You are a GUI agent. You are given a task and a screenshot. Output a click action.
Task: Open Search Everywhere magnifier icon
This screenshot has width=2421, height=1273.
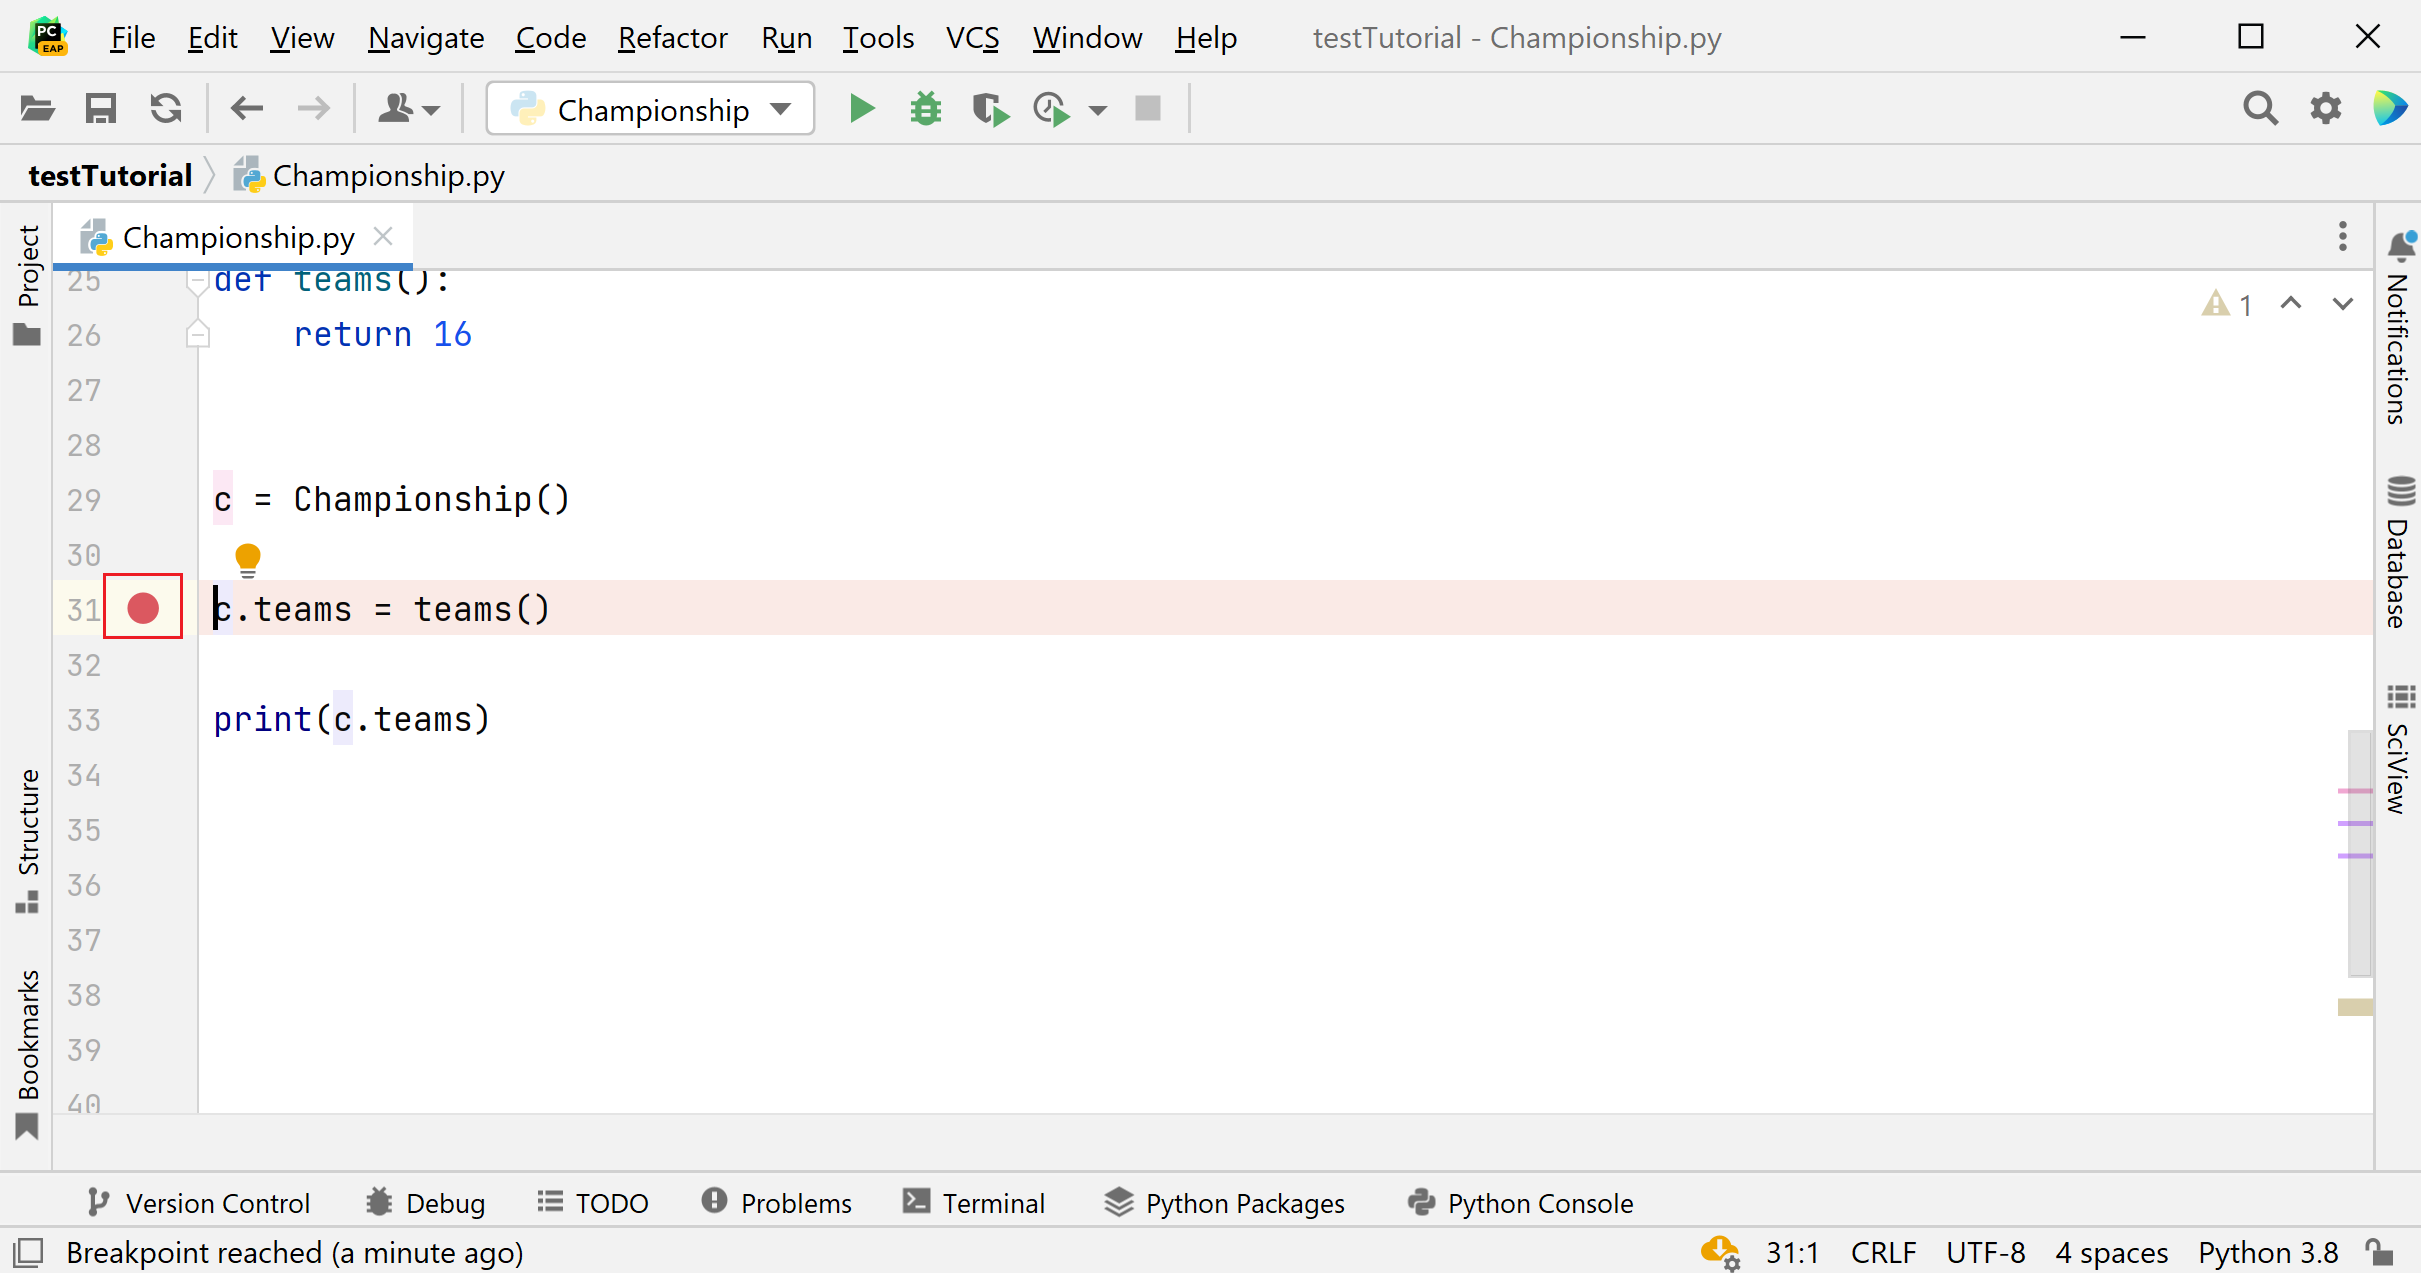pos(2260,108)
